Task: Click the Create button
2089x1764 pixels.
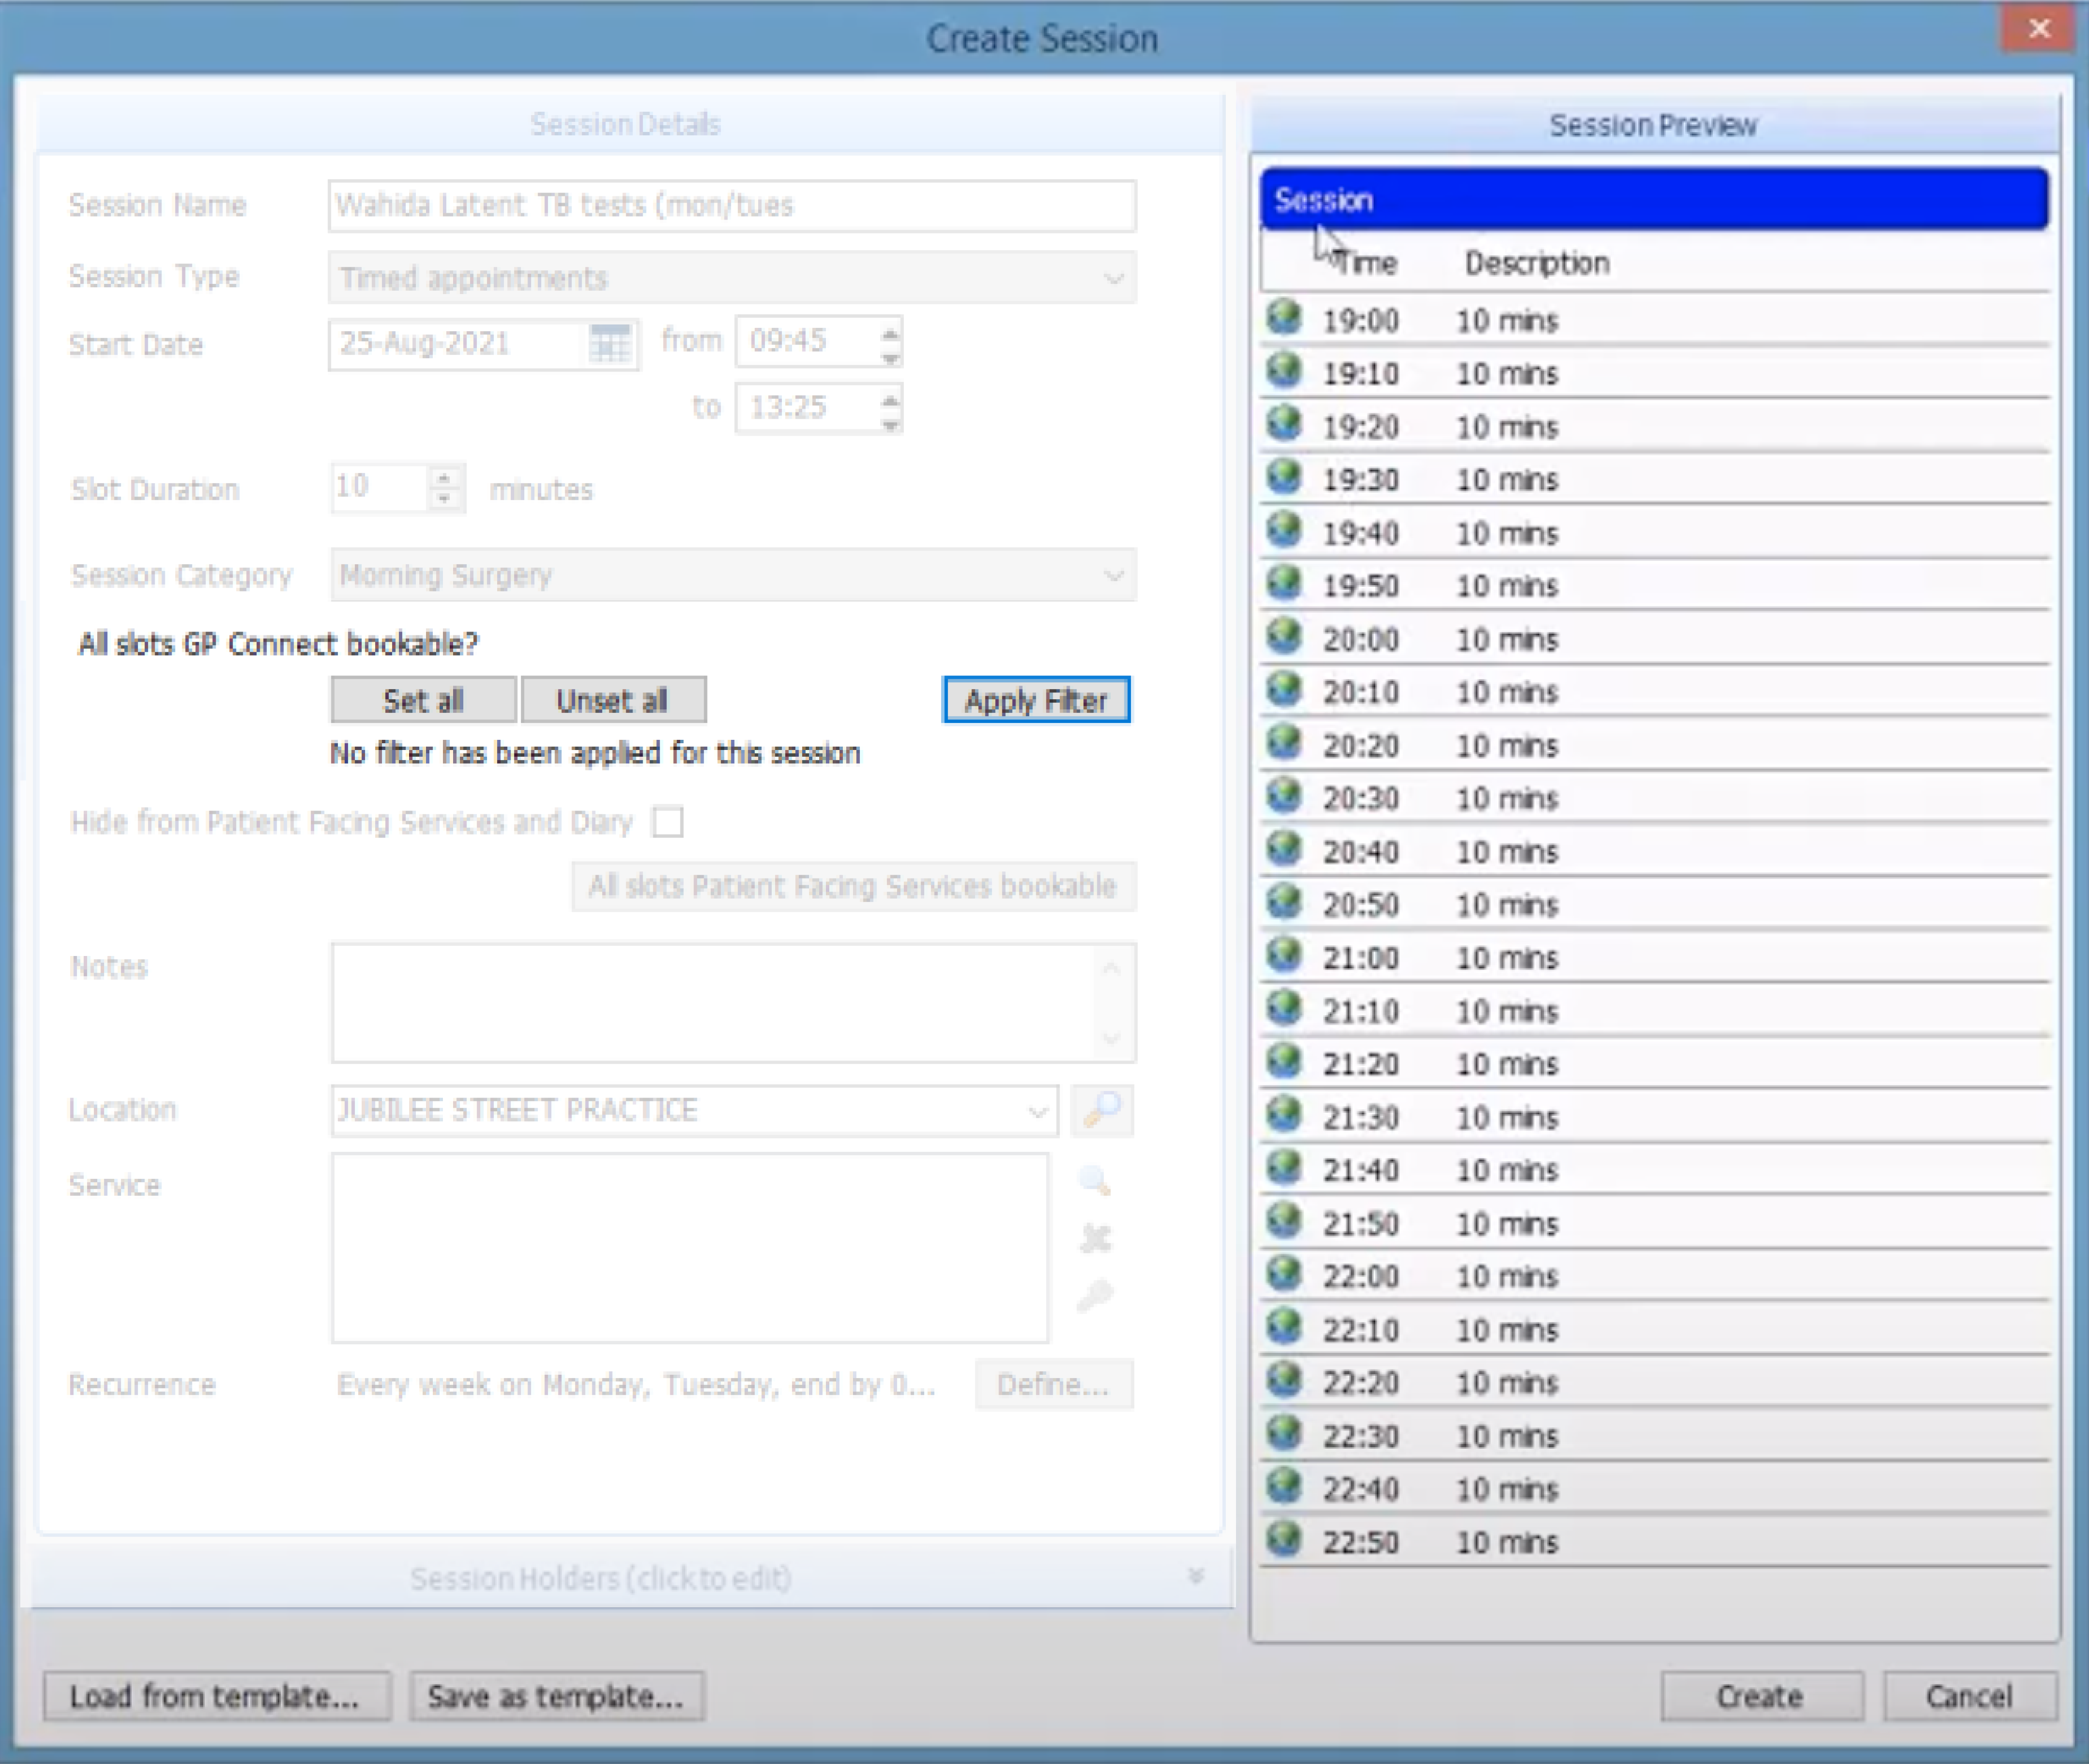Action: tap(1761, 1696)
